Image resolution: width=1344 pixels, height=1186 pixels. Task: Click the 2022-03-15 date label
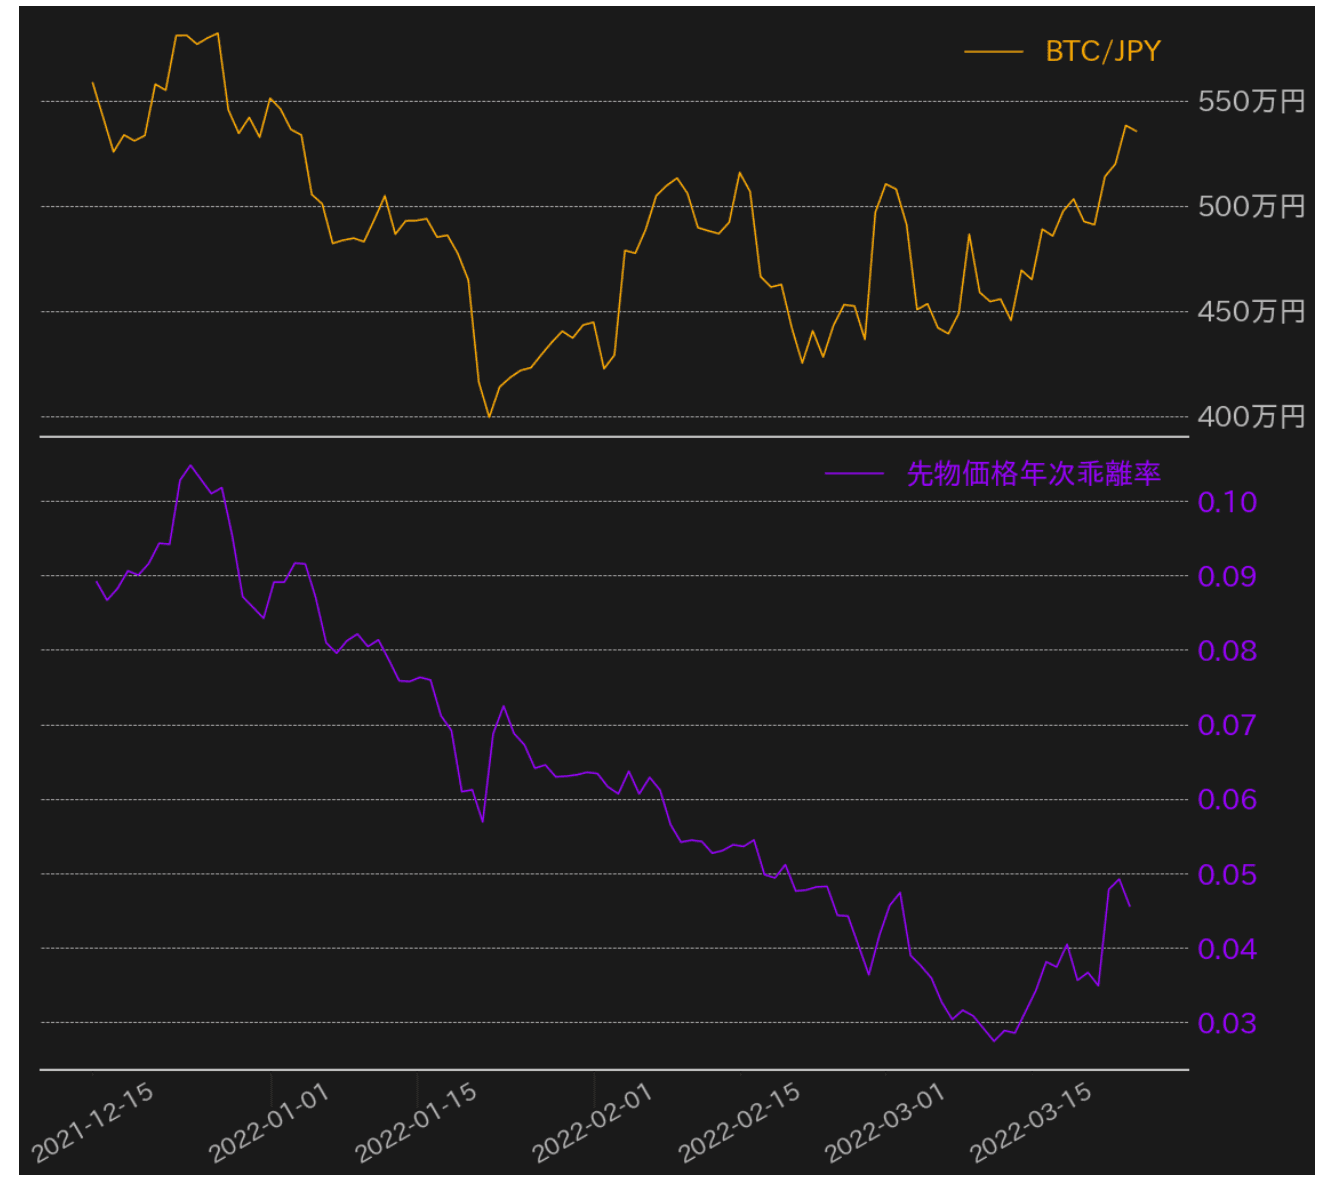tap(1031, 1122)
